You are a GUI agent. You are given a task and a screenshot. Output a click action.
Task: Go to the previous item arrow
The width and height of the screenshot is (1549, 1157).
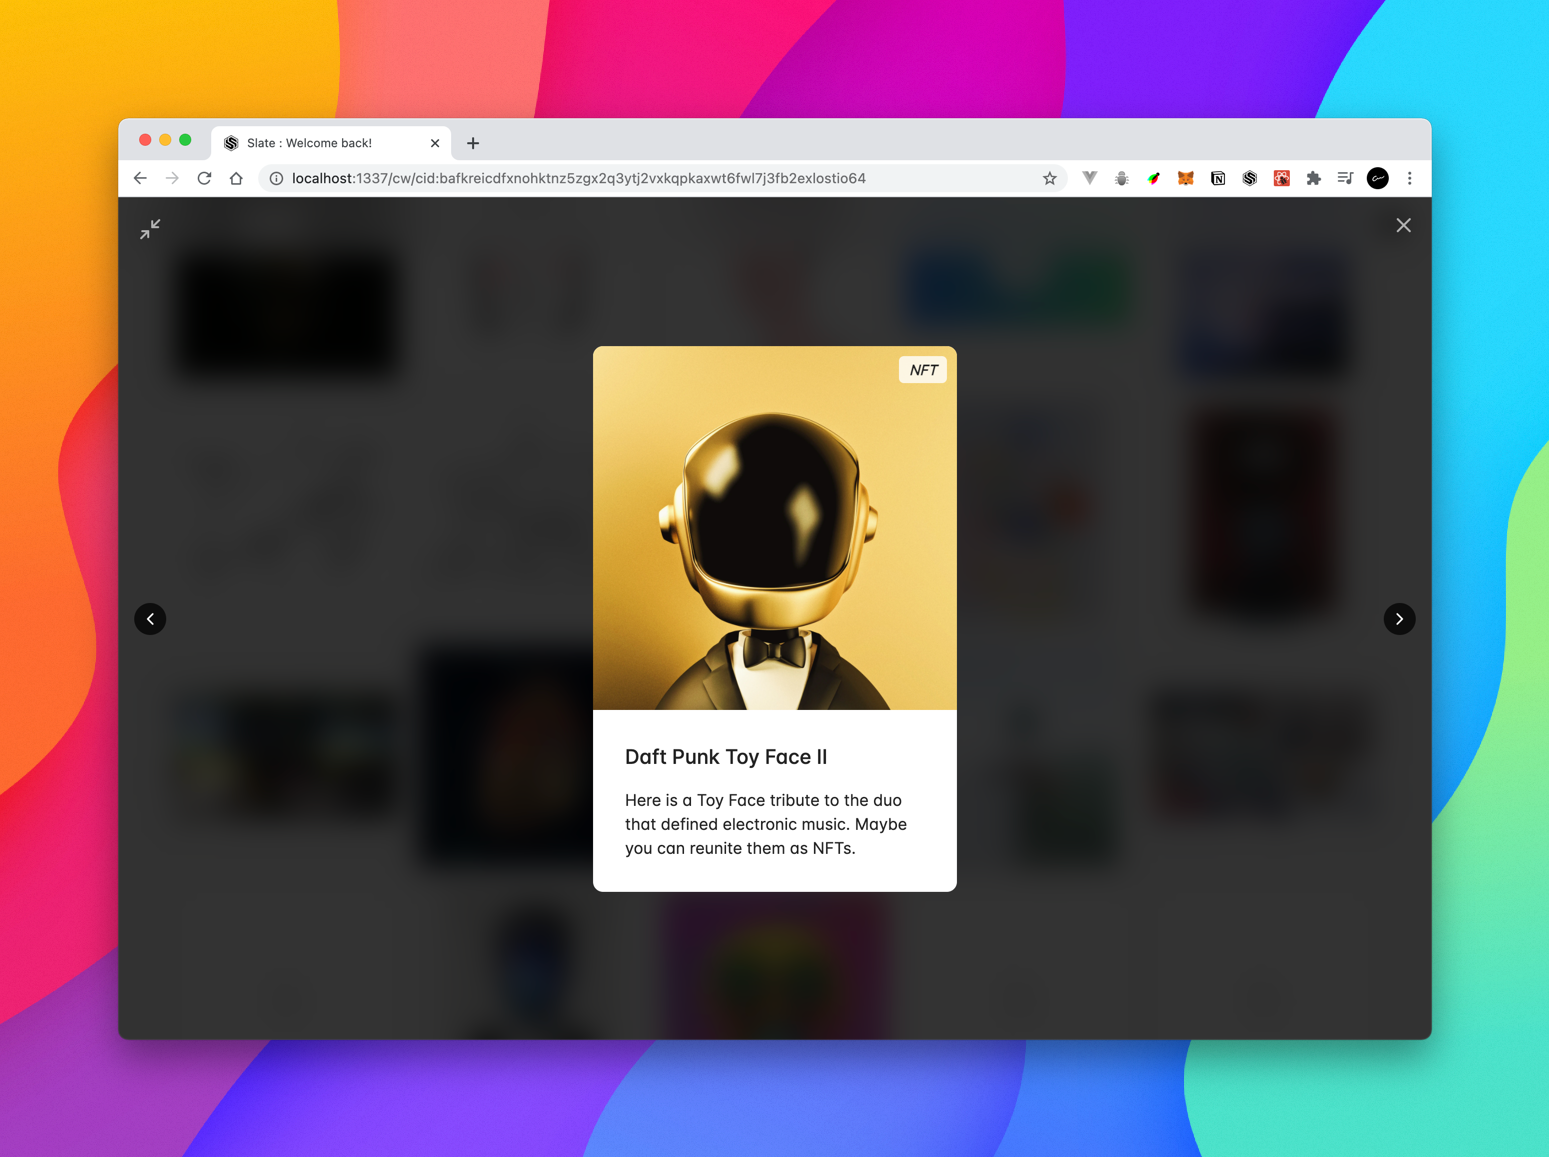pos(150,619)
